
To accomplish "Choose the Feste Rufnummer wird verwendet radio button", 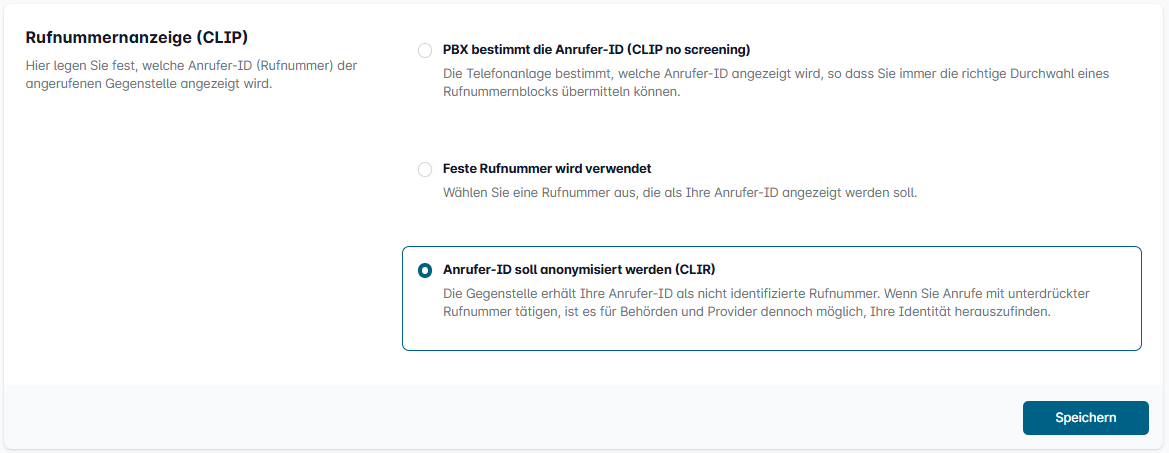I will [425, 169].
